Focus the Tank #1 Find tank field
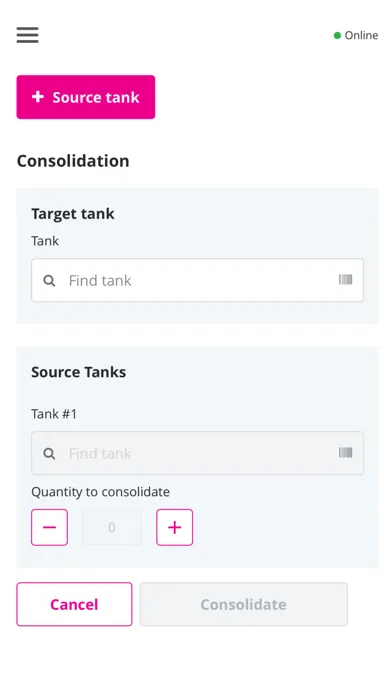This screenshot has width=392, height=696. pos(197,453)
